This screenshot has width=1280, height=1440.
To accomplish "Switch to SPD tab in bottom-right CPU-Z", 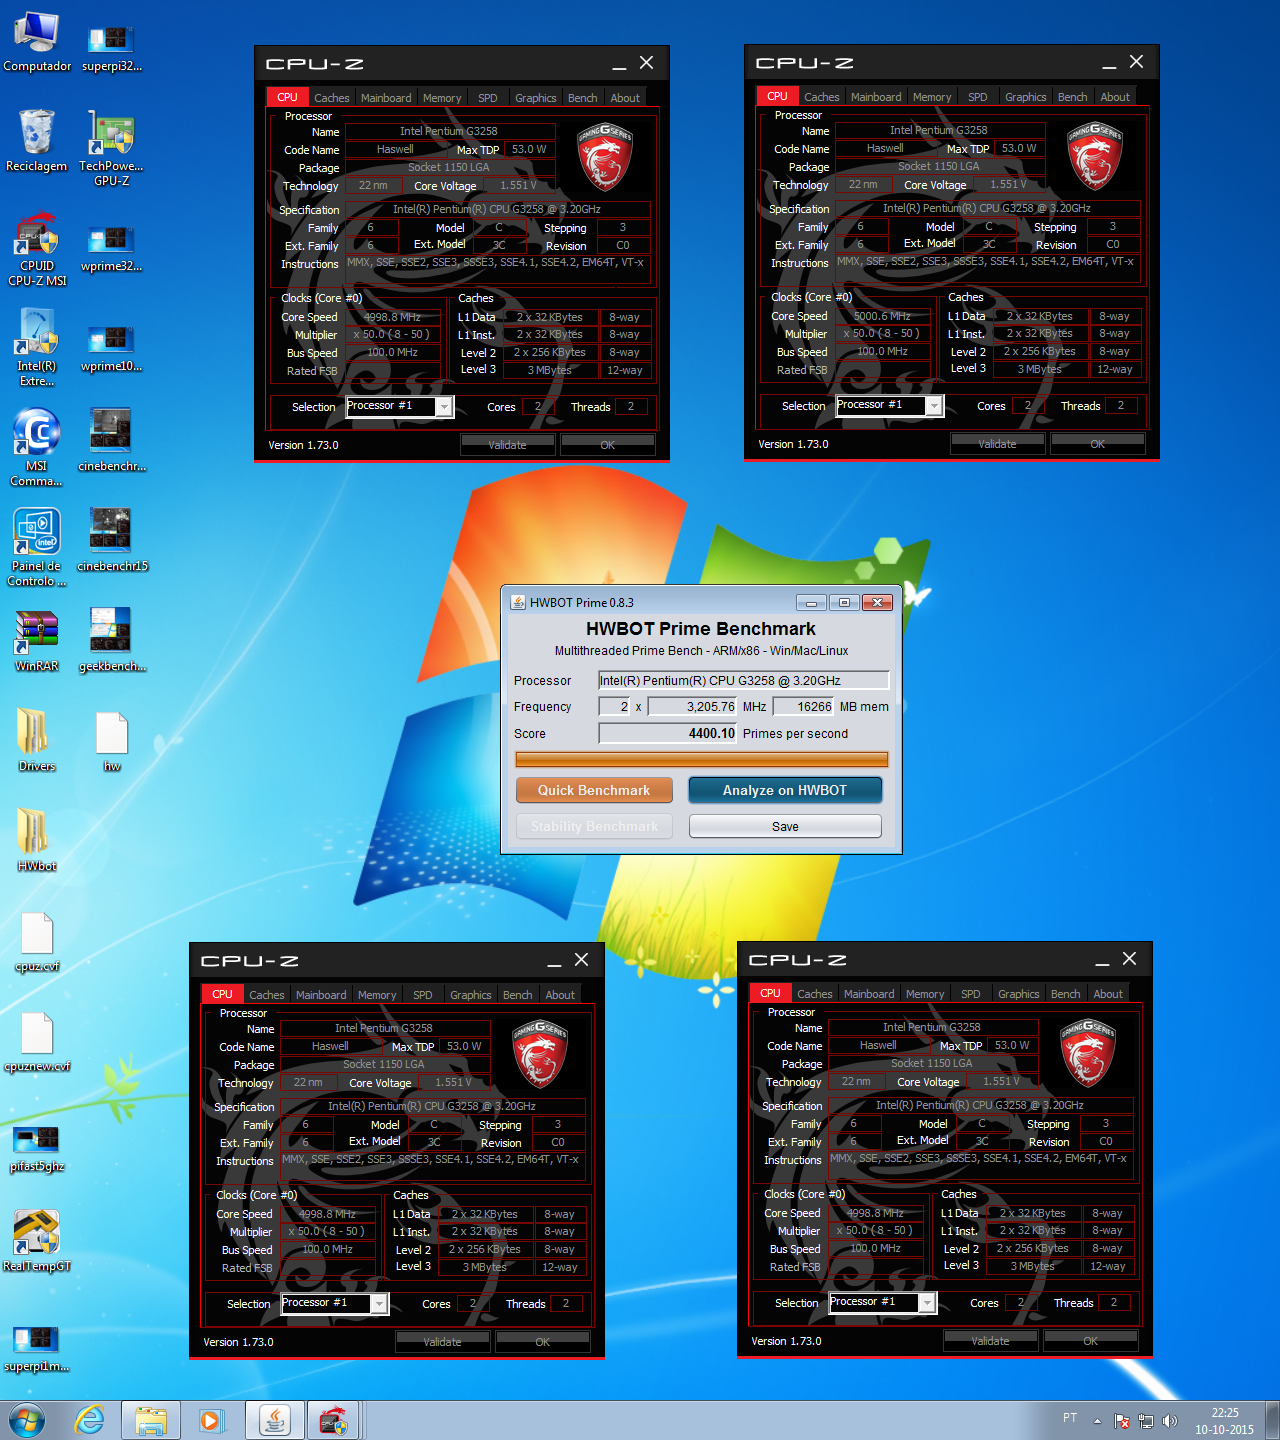I will [970, 994].
